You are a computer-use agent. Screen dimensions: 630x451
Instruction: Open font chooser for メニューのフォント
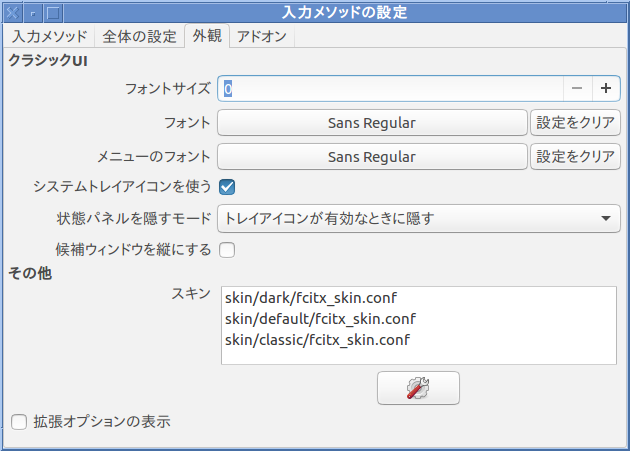372,157
